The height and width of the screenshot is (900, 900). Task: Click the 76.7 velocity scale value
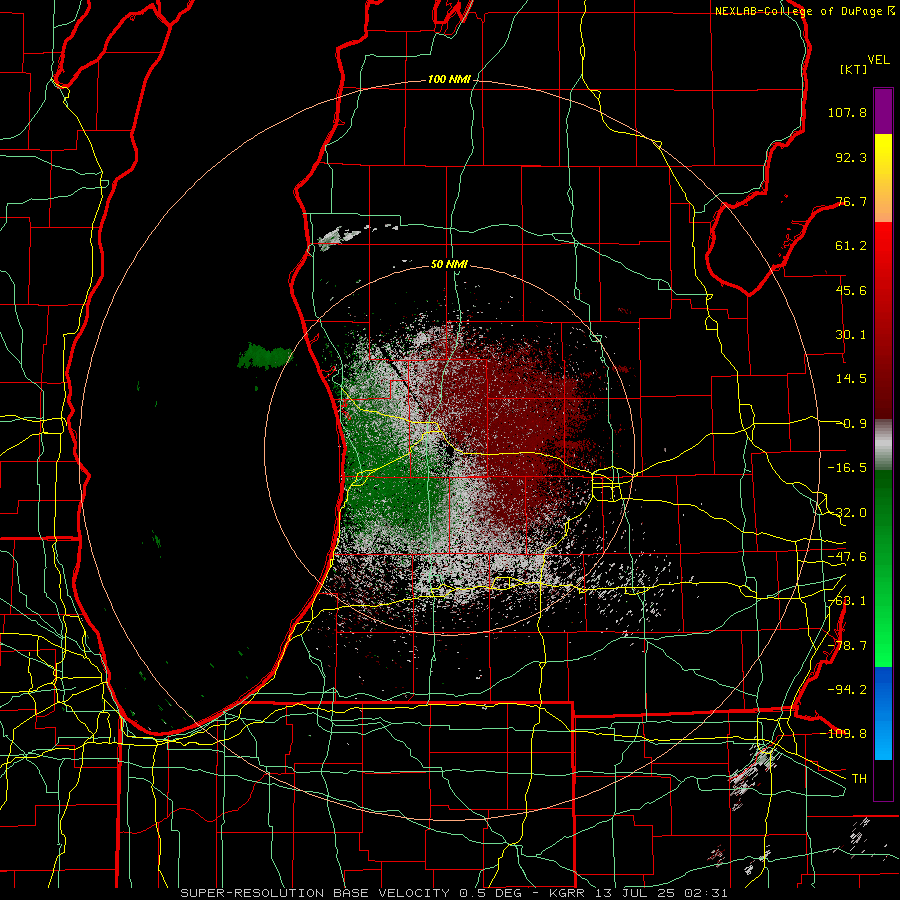tap(851, 201)
